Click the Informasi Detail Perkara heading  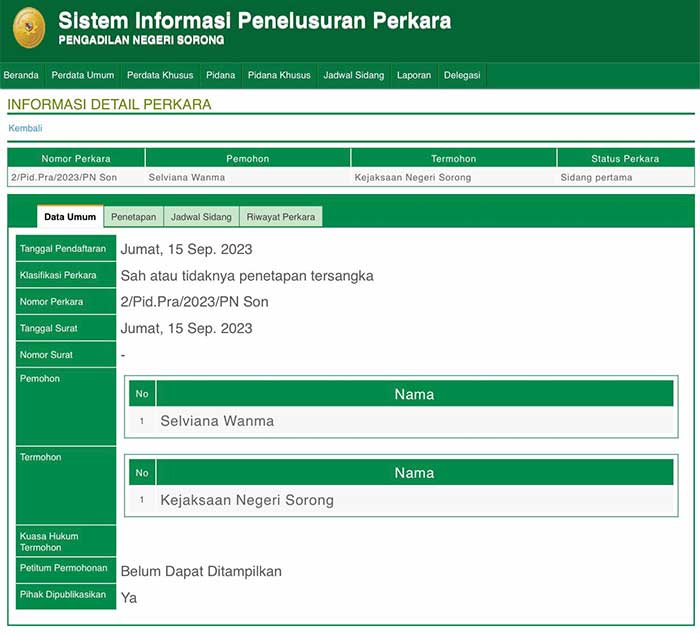109,104
